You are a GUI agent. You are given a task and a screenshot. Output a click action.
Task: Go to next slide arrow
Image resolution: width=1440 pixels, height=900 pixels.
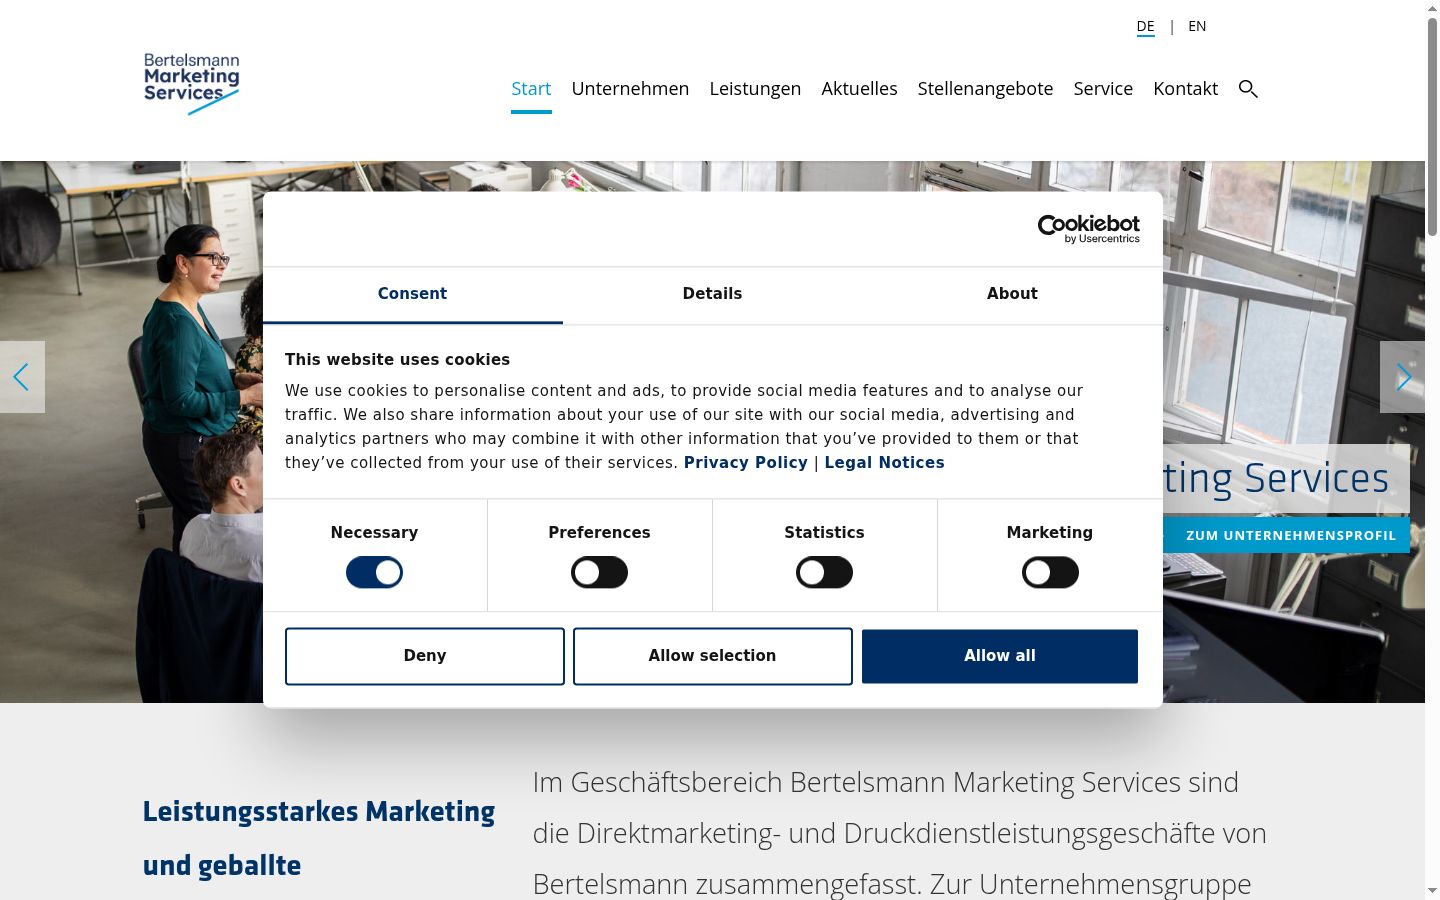pyautogui.click(x=1402, y=377)
